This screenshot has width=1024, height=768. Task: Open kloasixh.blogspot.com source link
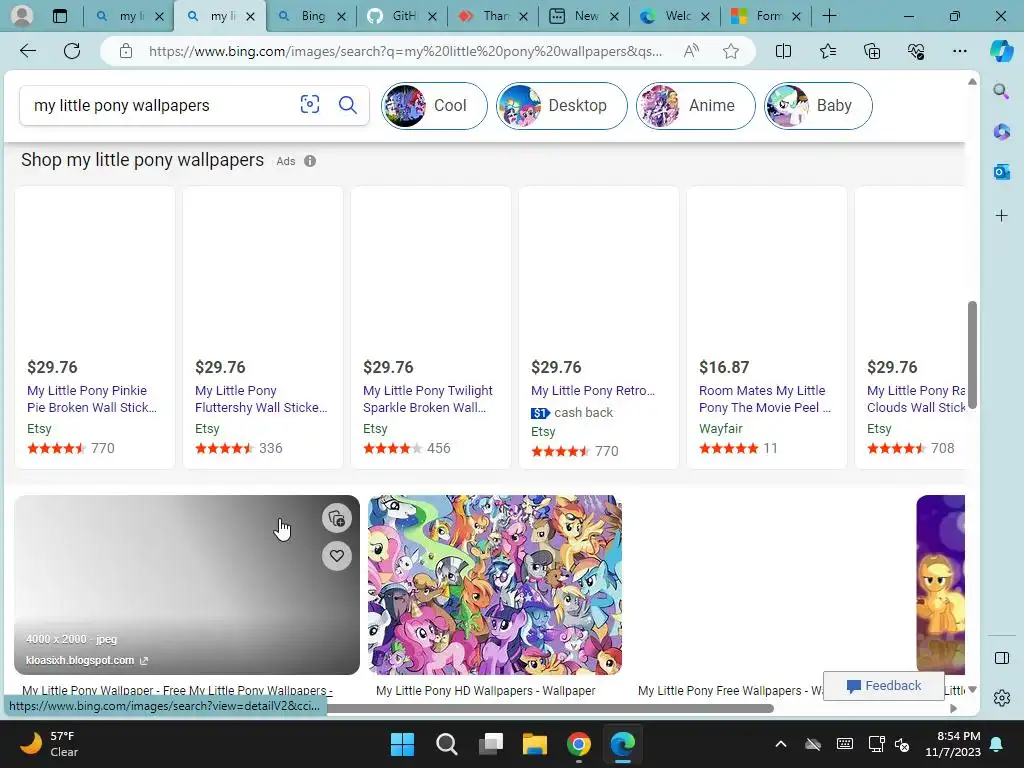[87, 660]
